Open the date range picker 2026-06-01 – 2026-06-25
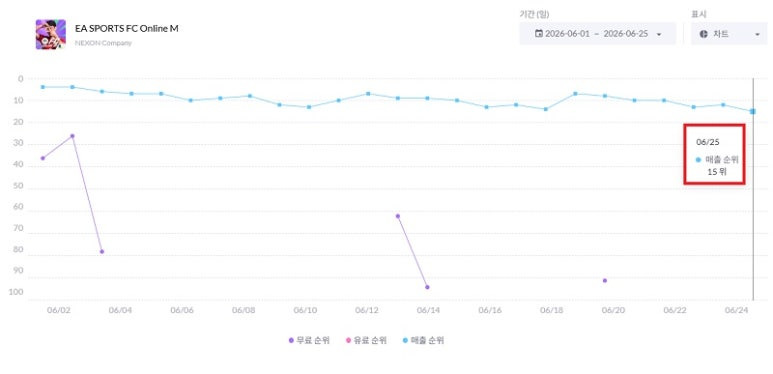The height and width of the screenshot is (374, 773). click(597, 34)
